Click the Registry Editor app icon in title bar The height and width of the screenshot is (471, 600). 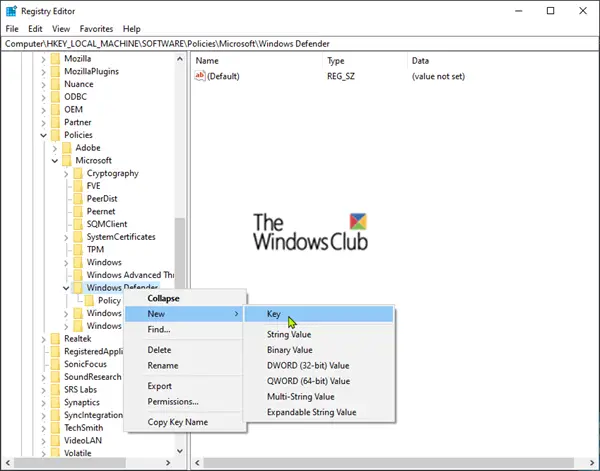tap(11, 11)
